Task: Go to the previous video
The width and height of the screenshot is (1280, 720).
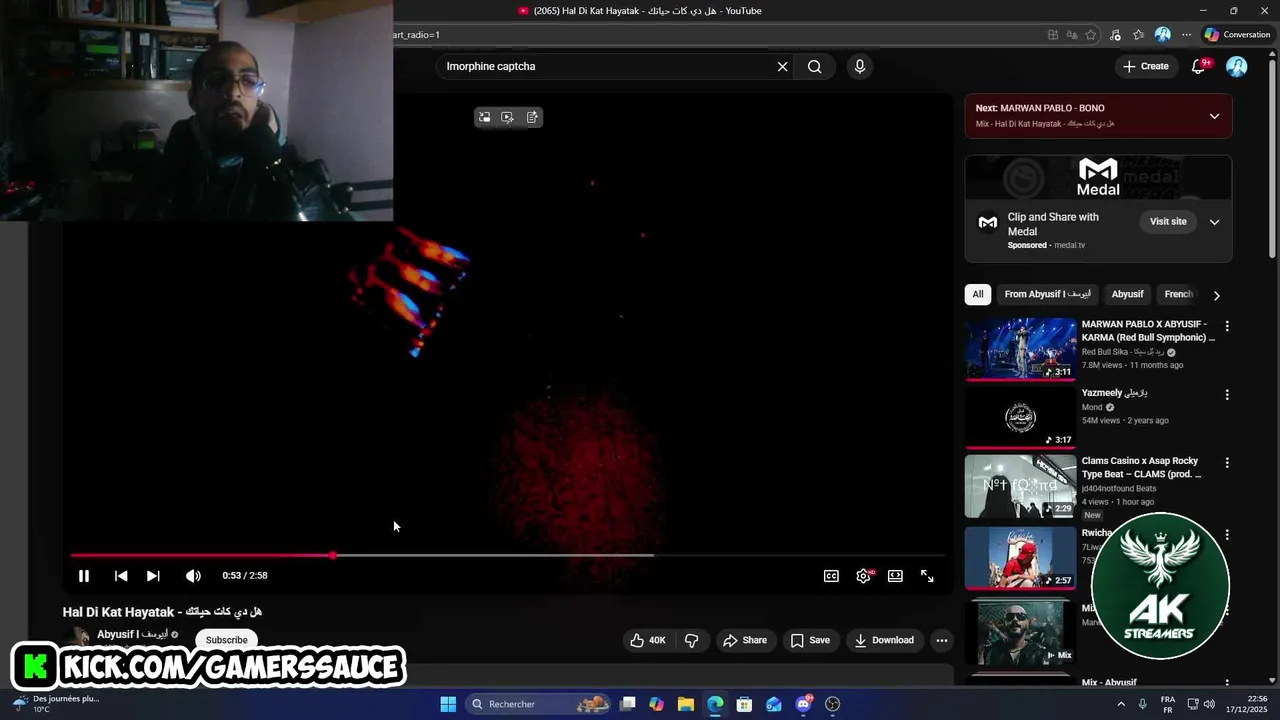Action: pos(121,576)
